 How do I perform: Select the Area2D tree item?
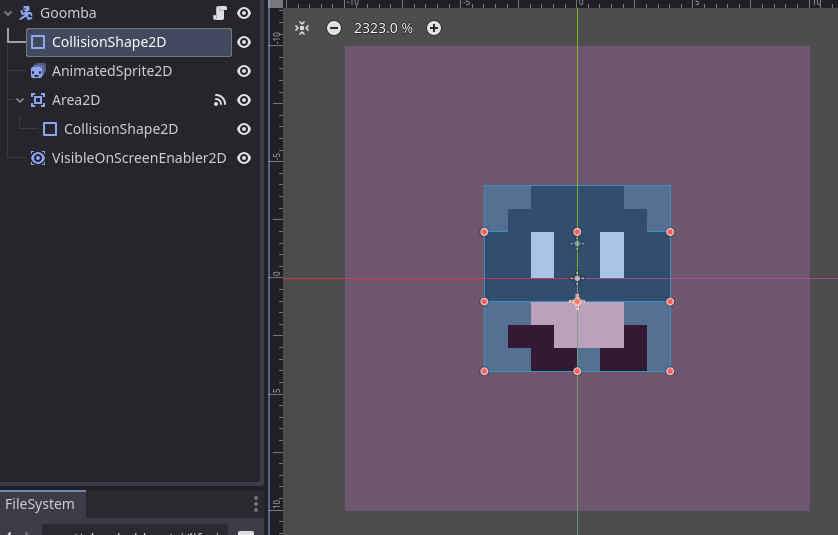(x=76, y=100)
